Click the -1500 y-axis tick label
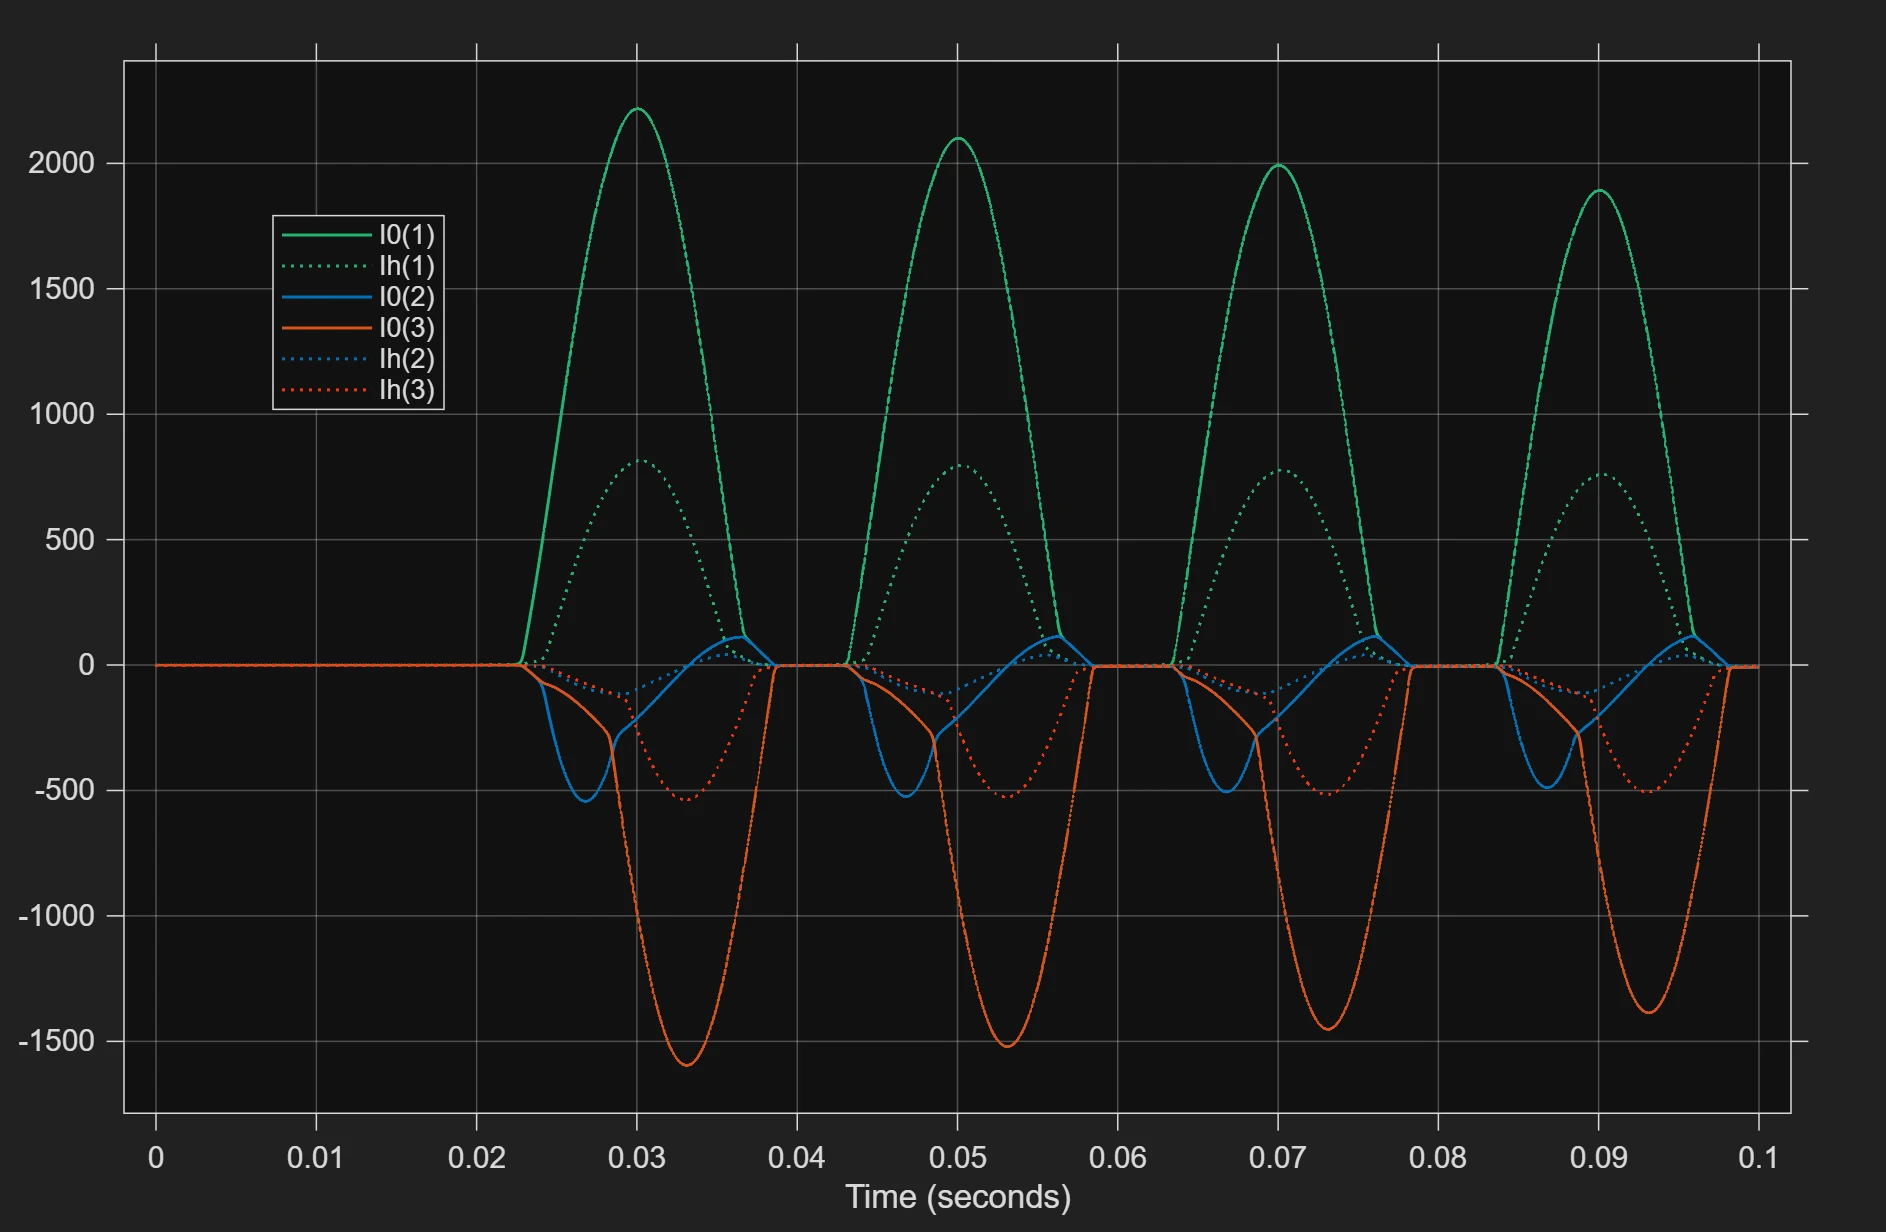Viewport: 1886px width, 1232px height. point(56,1041)
